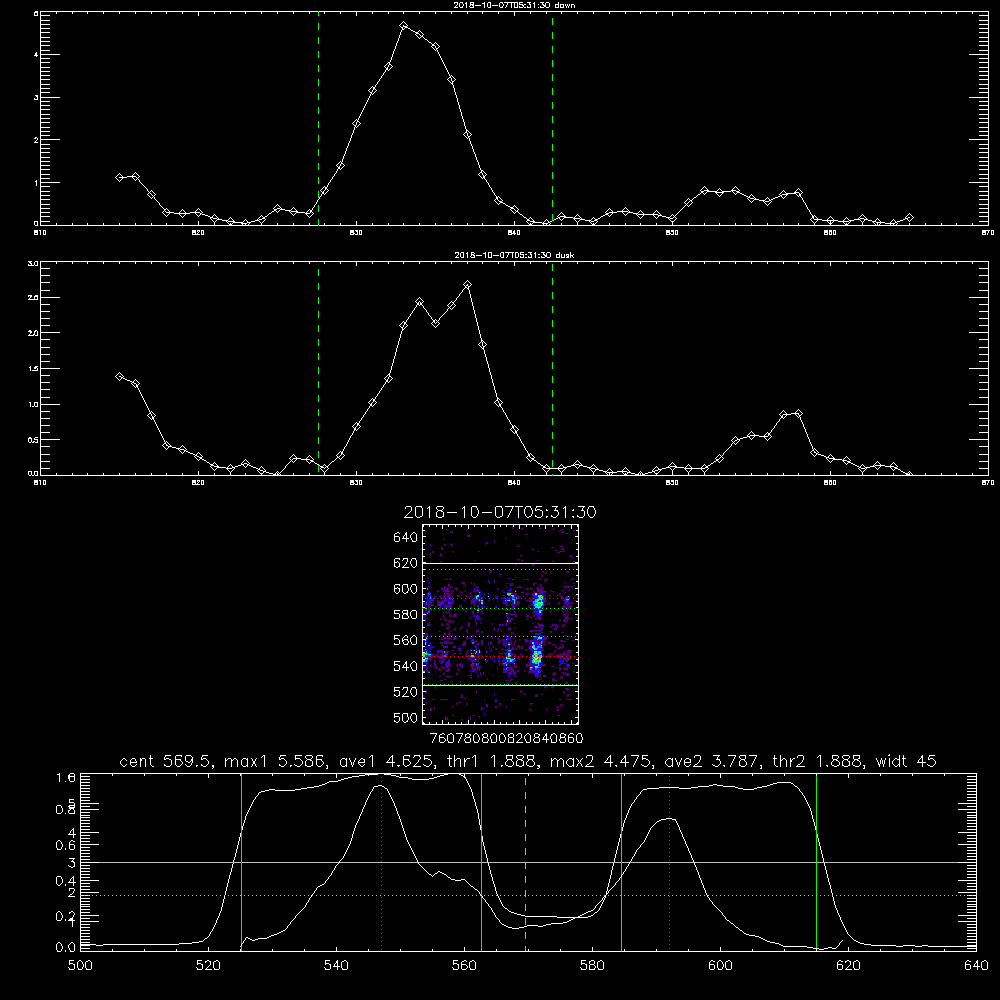Click the heatmap spectrogram image
The image size is (1000, 1000).
[x=500, y=624]
